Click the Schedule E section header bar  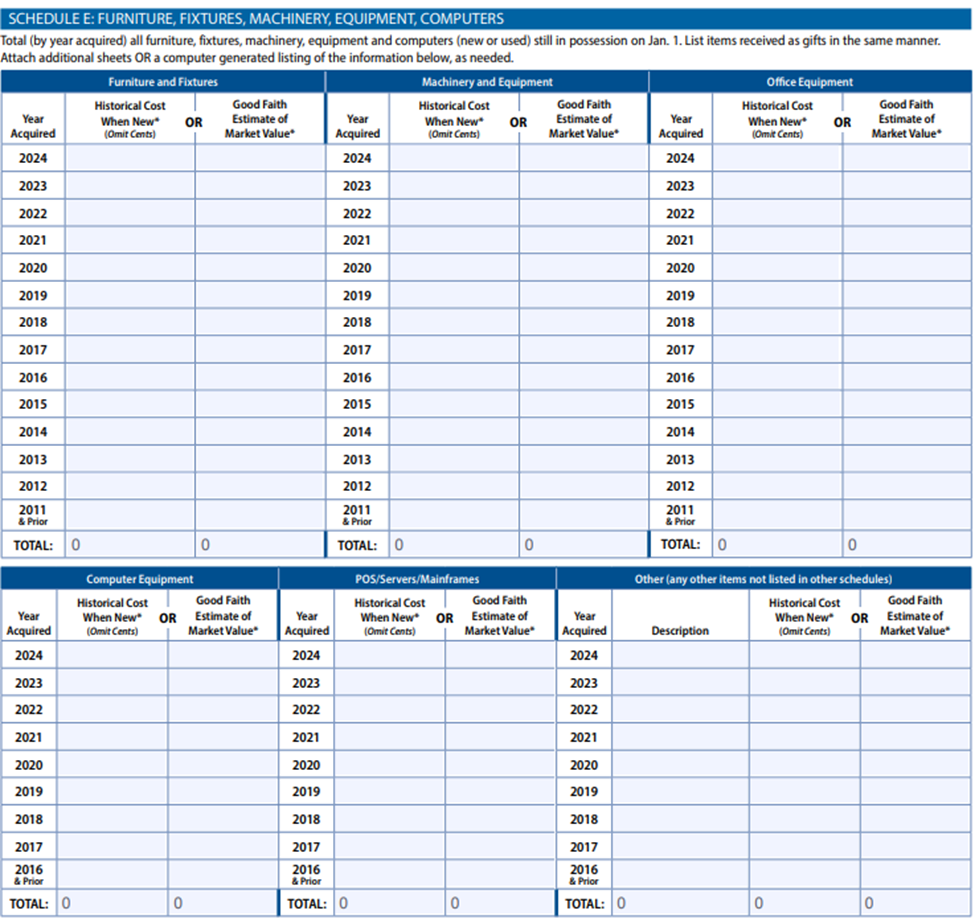pyautogui.click(x=487, y=18)
